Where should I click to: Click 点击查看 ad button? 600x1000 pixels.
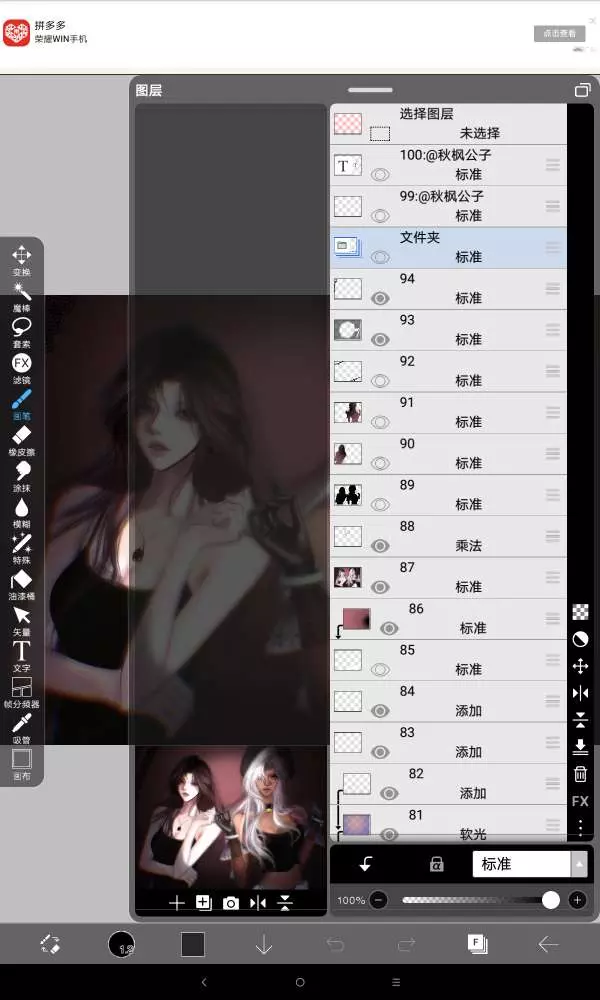click(x=559, y=34)
